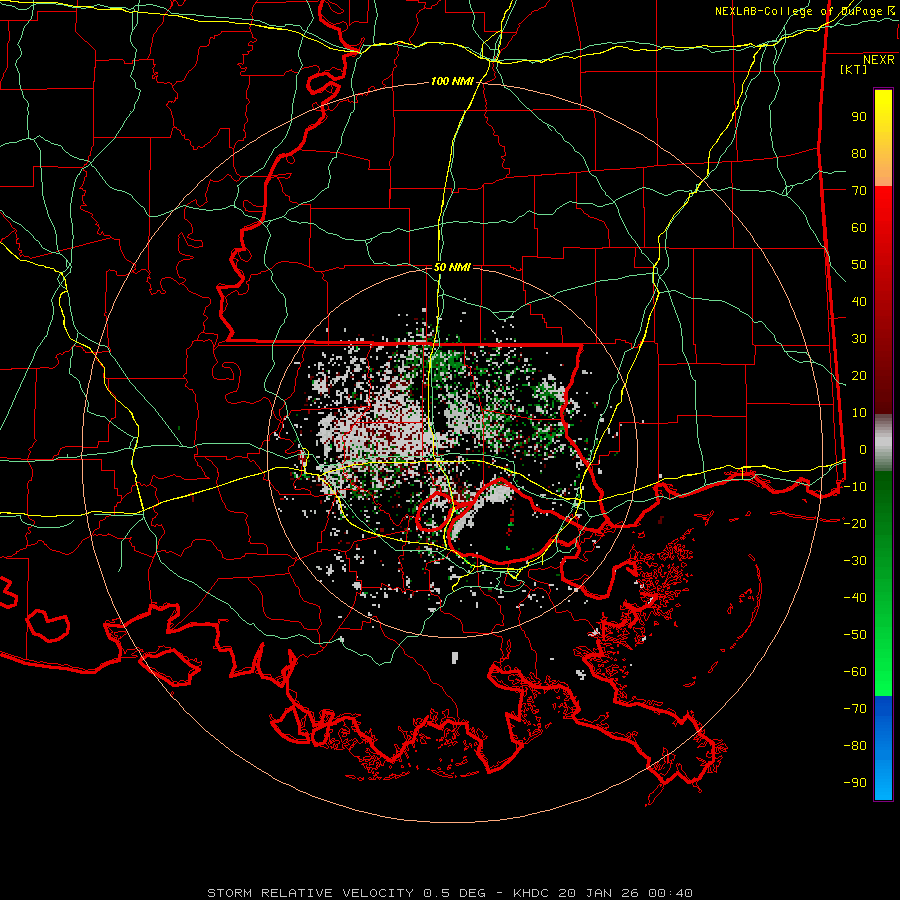
Task: Click the 60 value on the velocity scale
Action: [x=859, y=228]
